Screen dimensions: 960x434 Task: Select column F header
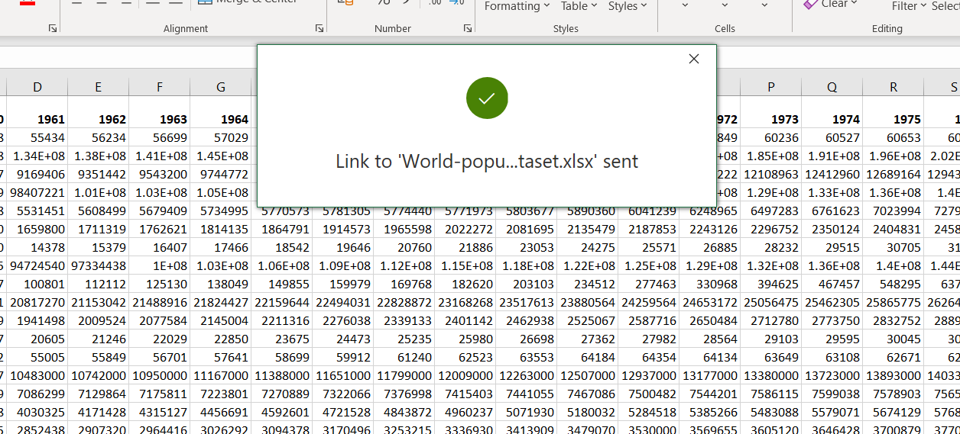coord(160,88)
